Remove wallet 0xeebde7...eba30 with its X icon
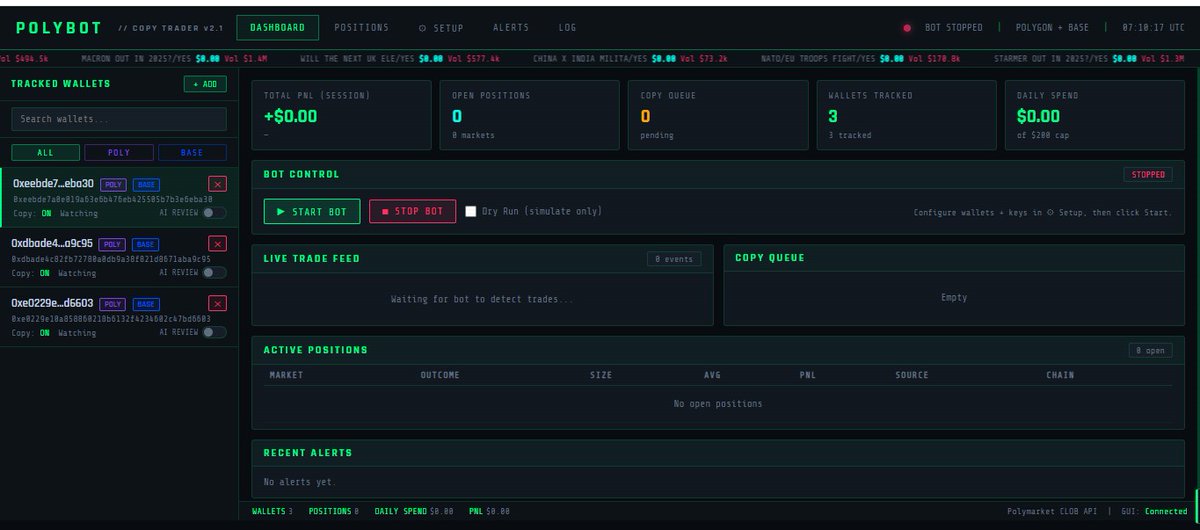Screen dimensions: 1200x530 coord(217,184)
